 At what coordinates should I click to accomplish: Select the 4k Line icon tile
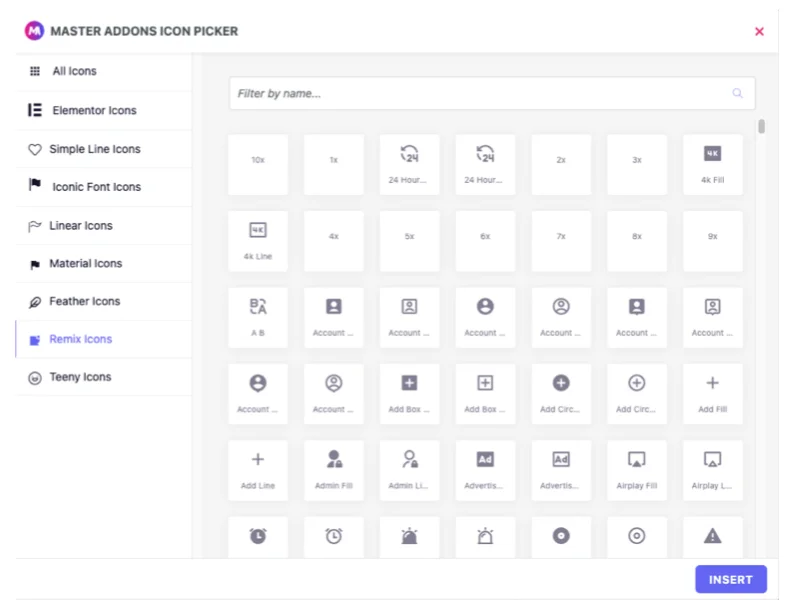click(258, 241)
